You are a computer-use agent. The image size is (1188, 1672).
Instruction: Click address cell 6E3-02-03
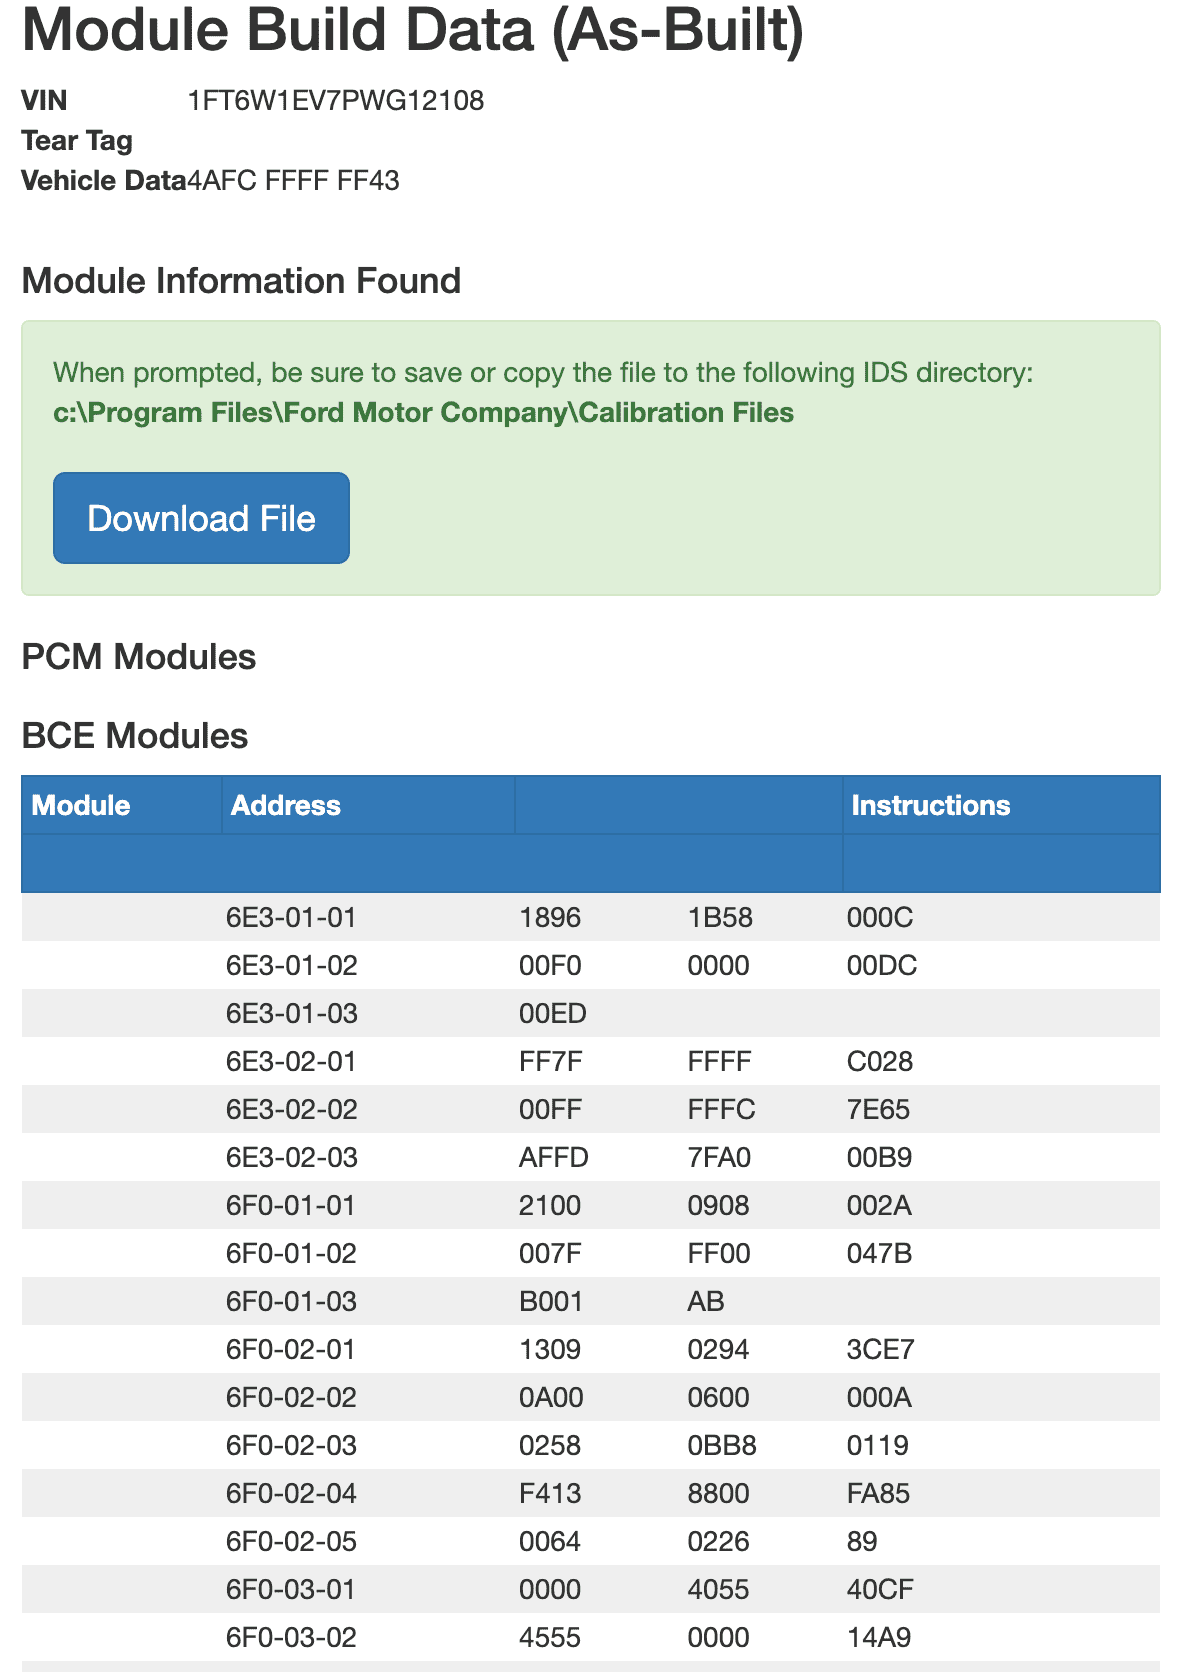[x=291, y=1157]
